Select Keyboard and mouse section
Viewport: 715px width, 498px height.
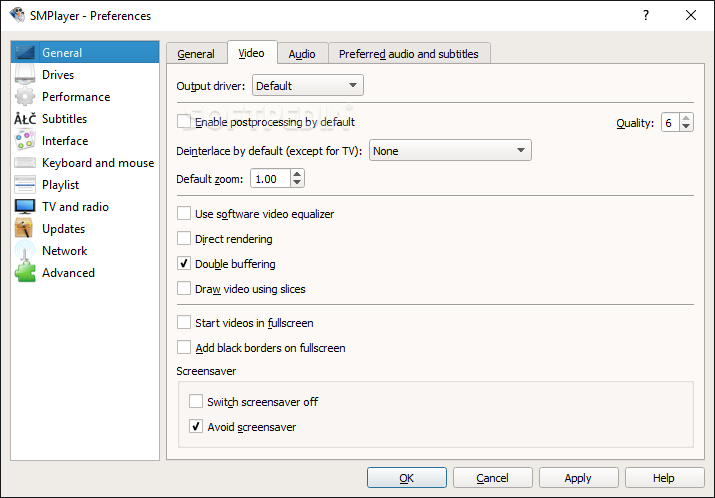coord(85,162)
